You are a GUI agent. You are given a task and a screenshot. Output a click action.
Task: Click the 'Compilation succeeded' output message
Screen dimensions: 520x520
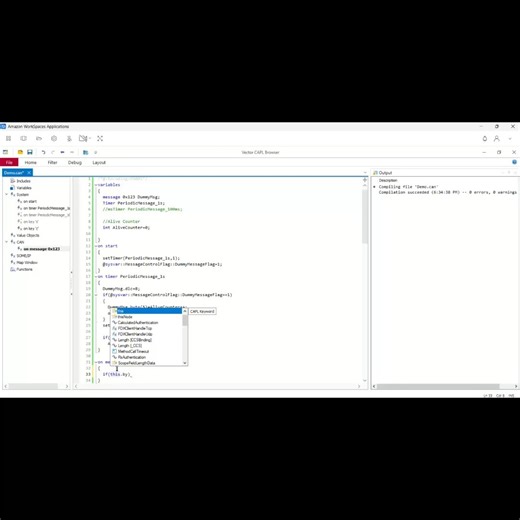pos(447,192)
